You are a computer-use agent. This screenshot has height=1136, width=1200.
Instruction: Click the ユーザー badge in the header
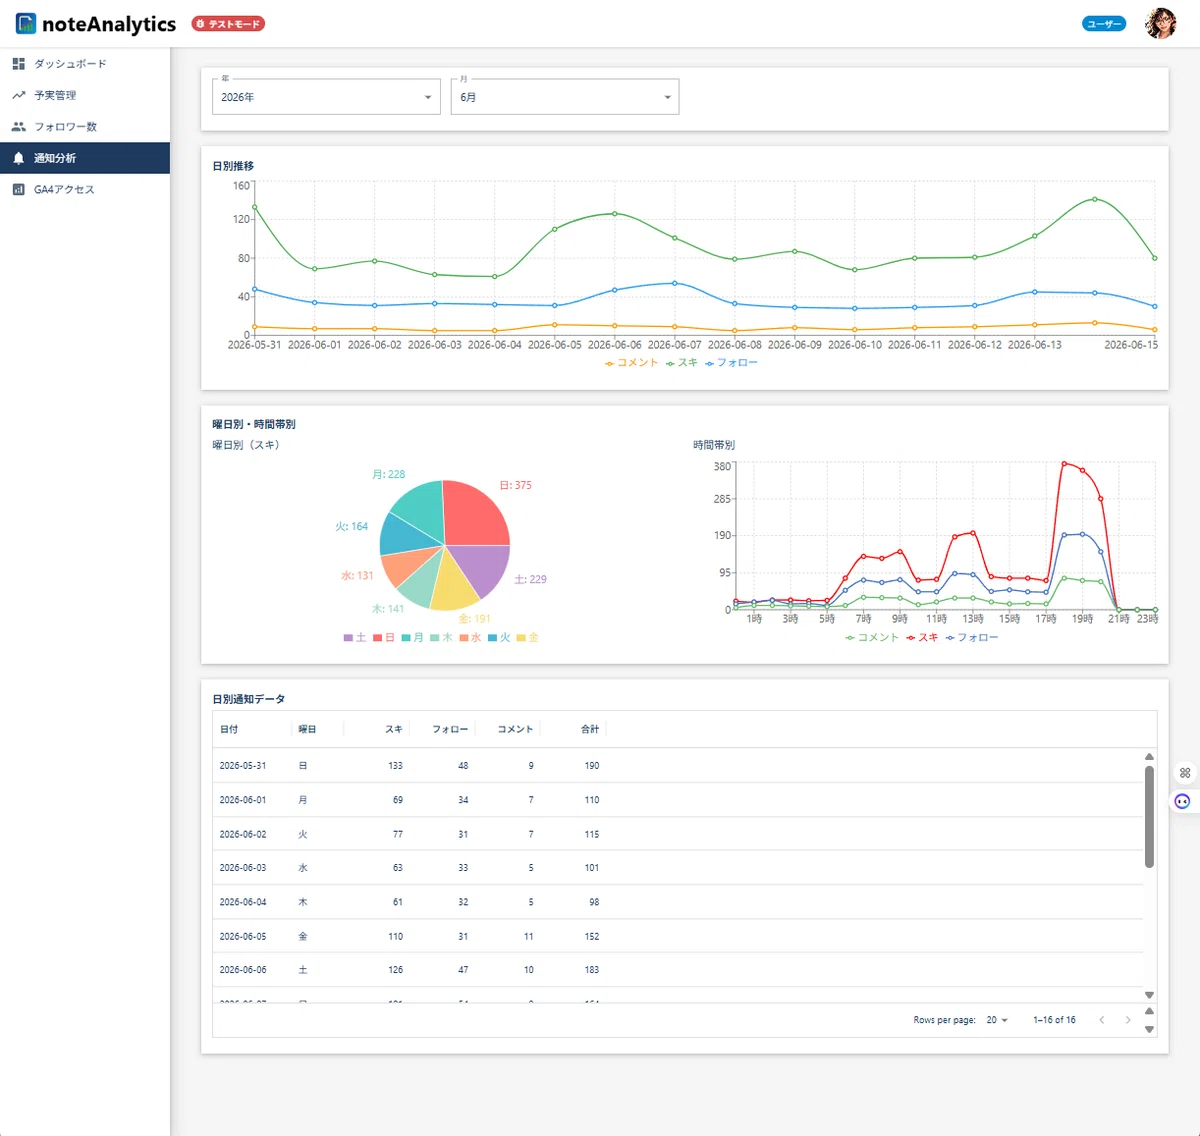pyautogui.click(x=1104, y=24)
